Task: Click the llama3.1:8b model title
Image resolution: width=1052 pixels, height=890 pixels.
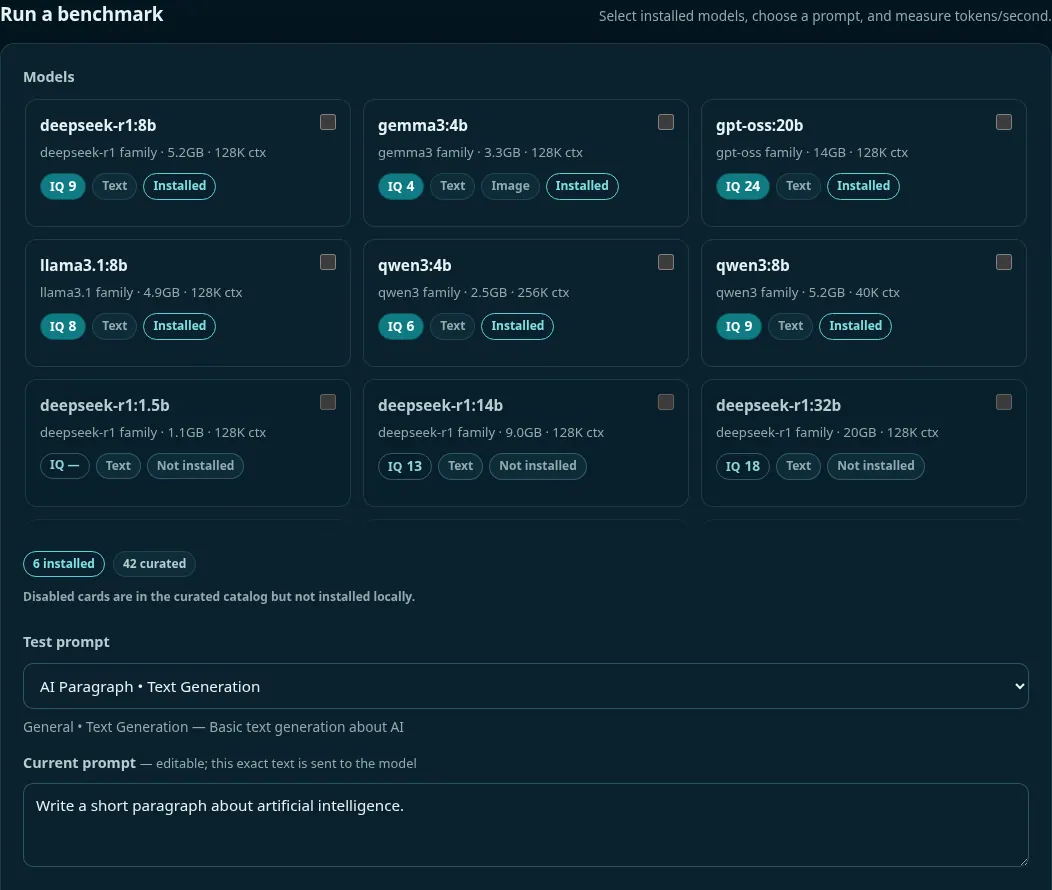Action: click(84, 266)
